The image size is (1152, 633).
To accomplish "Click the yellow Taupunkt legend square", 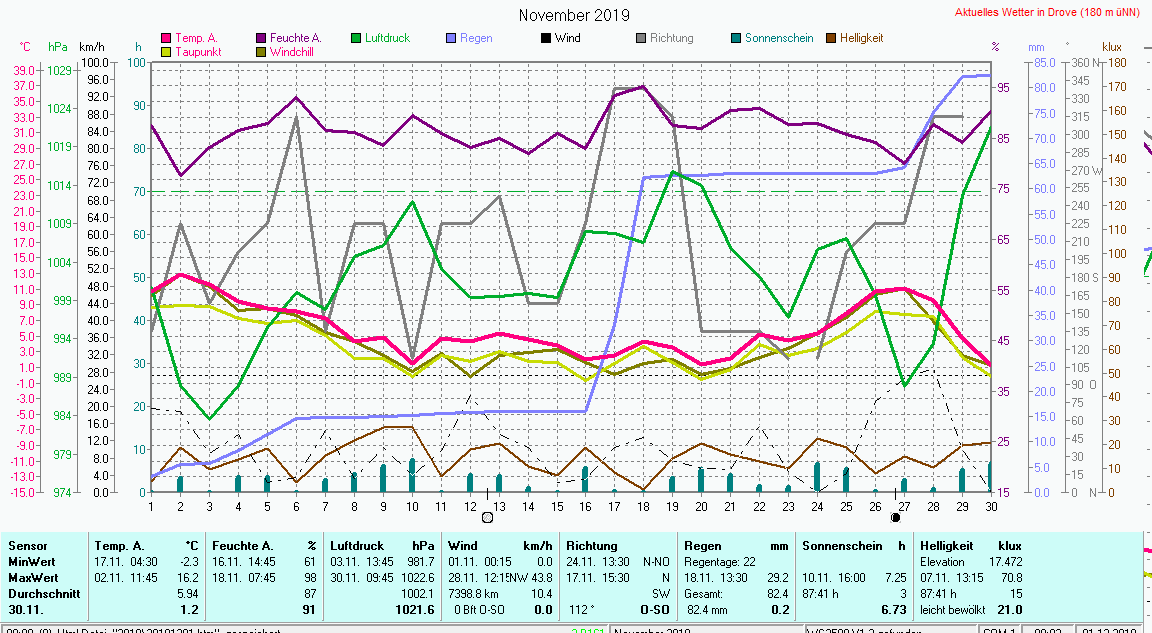I will click(x=166, y=52).
